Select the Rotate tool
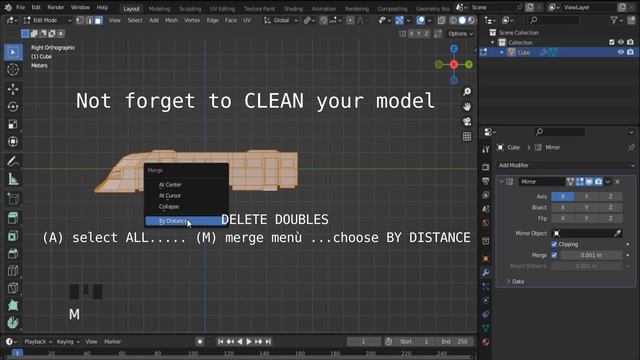The width and height of the screenshot is (640, 360). coord(13,107)
